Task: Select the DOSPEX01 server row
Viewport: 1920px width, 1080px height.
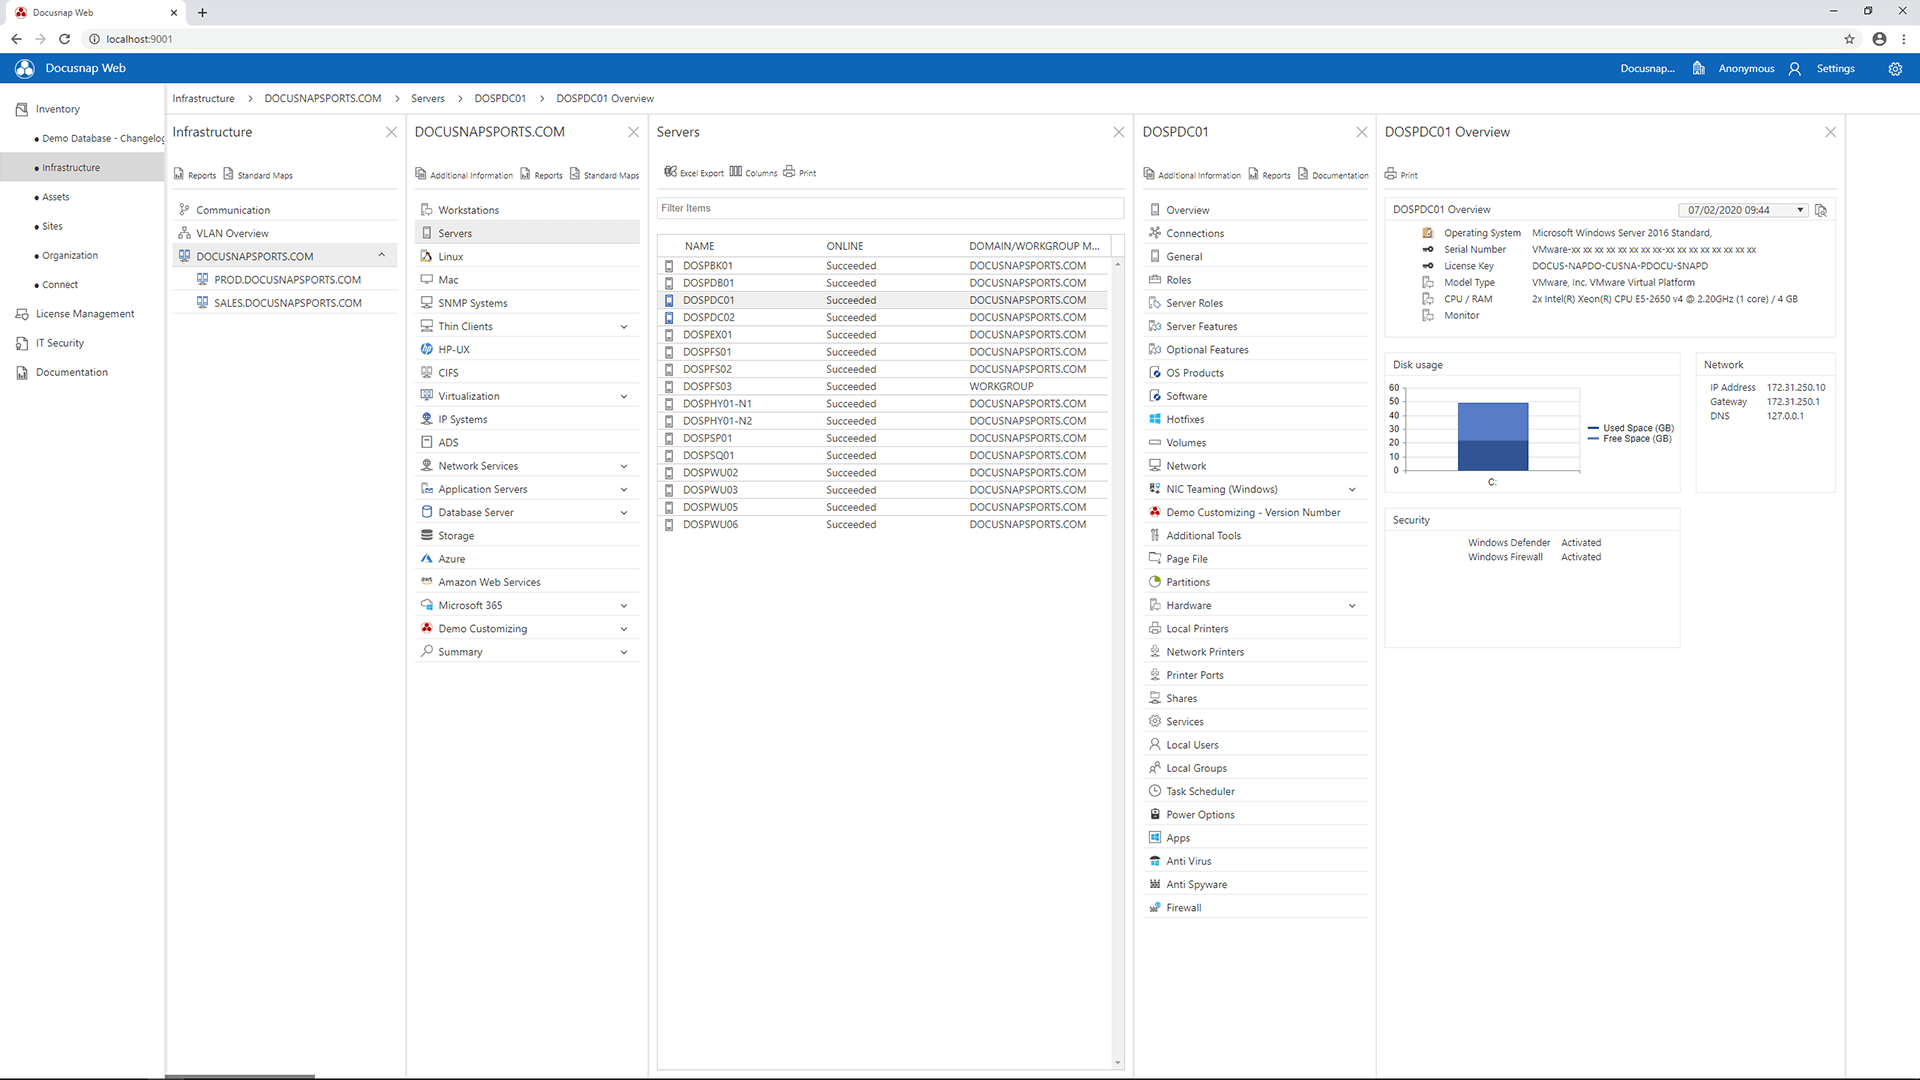Action: point(709,334)
